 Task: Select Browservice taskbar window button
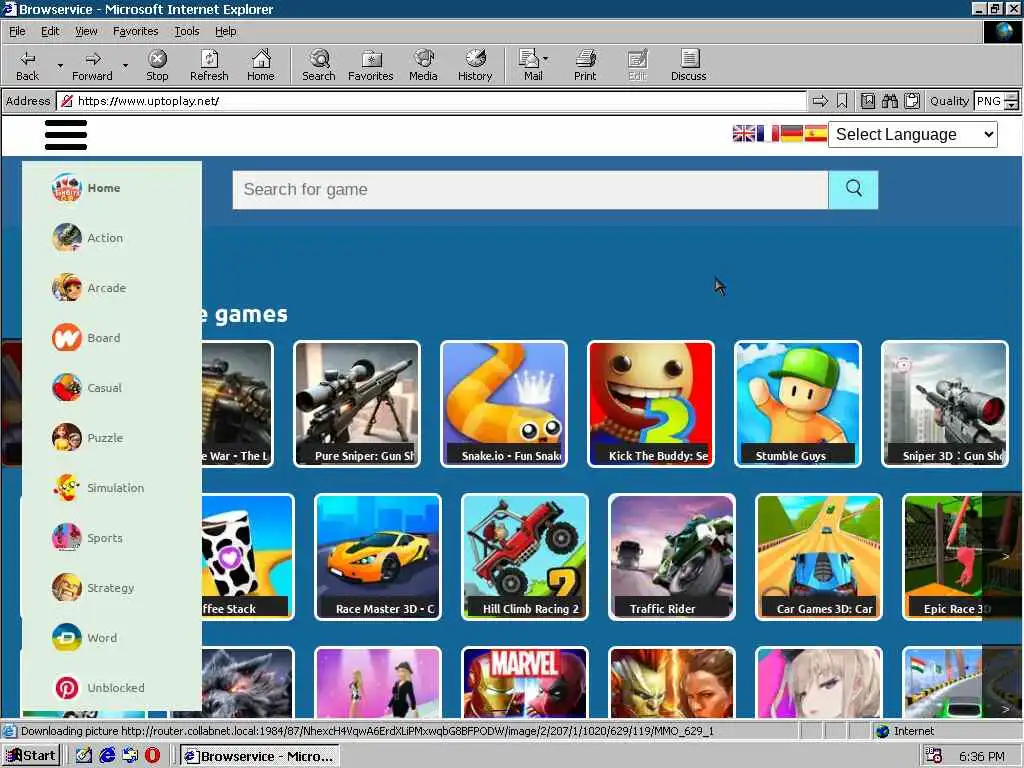click(x=260, y=756)
